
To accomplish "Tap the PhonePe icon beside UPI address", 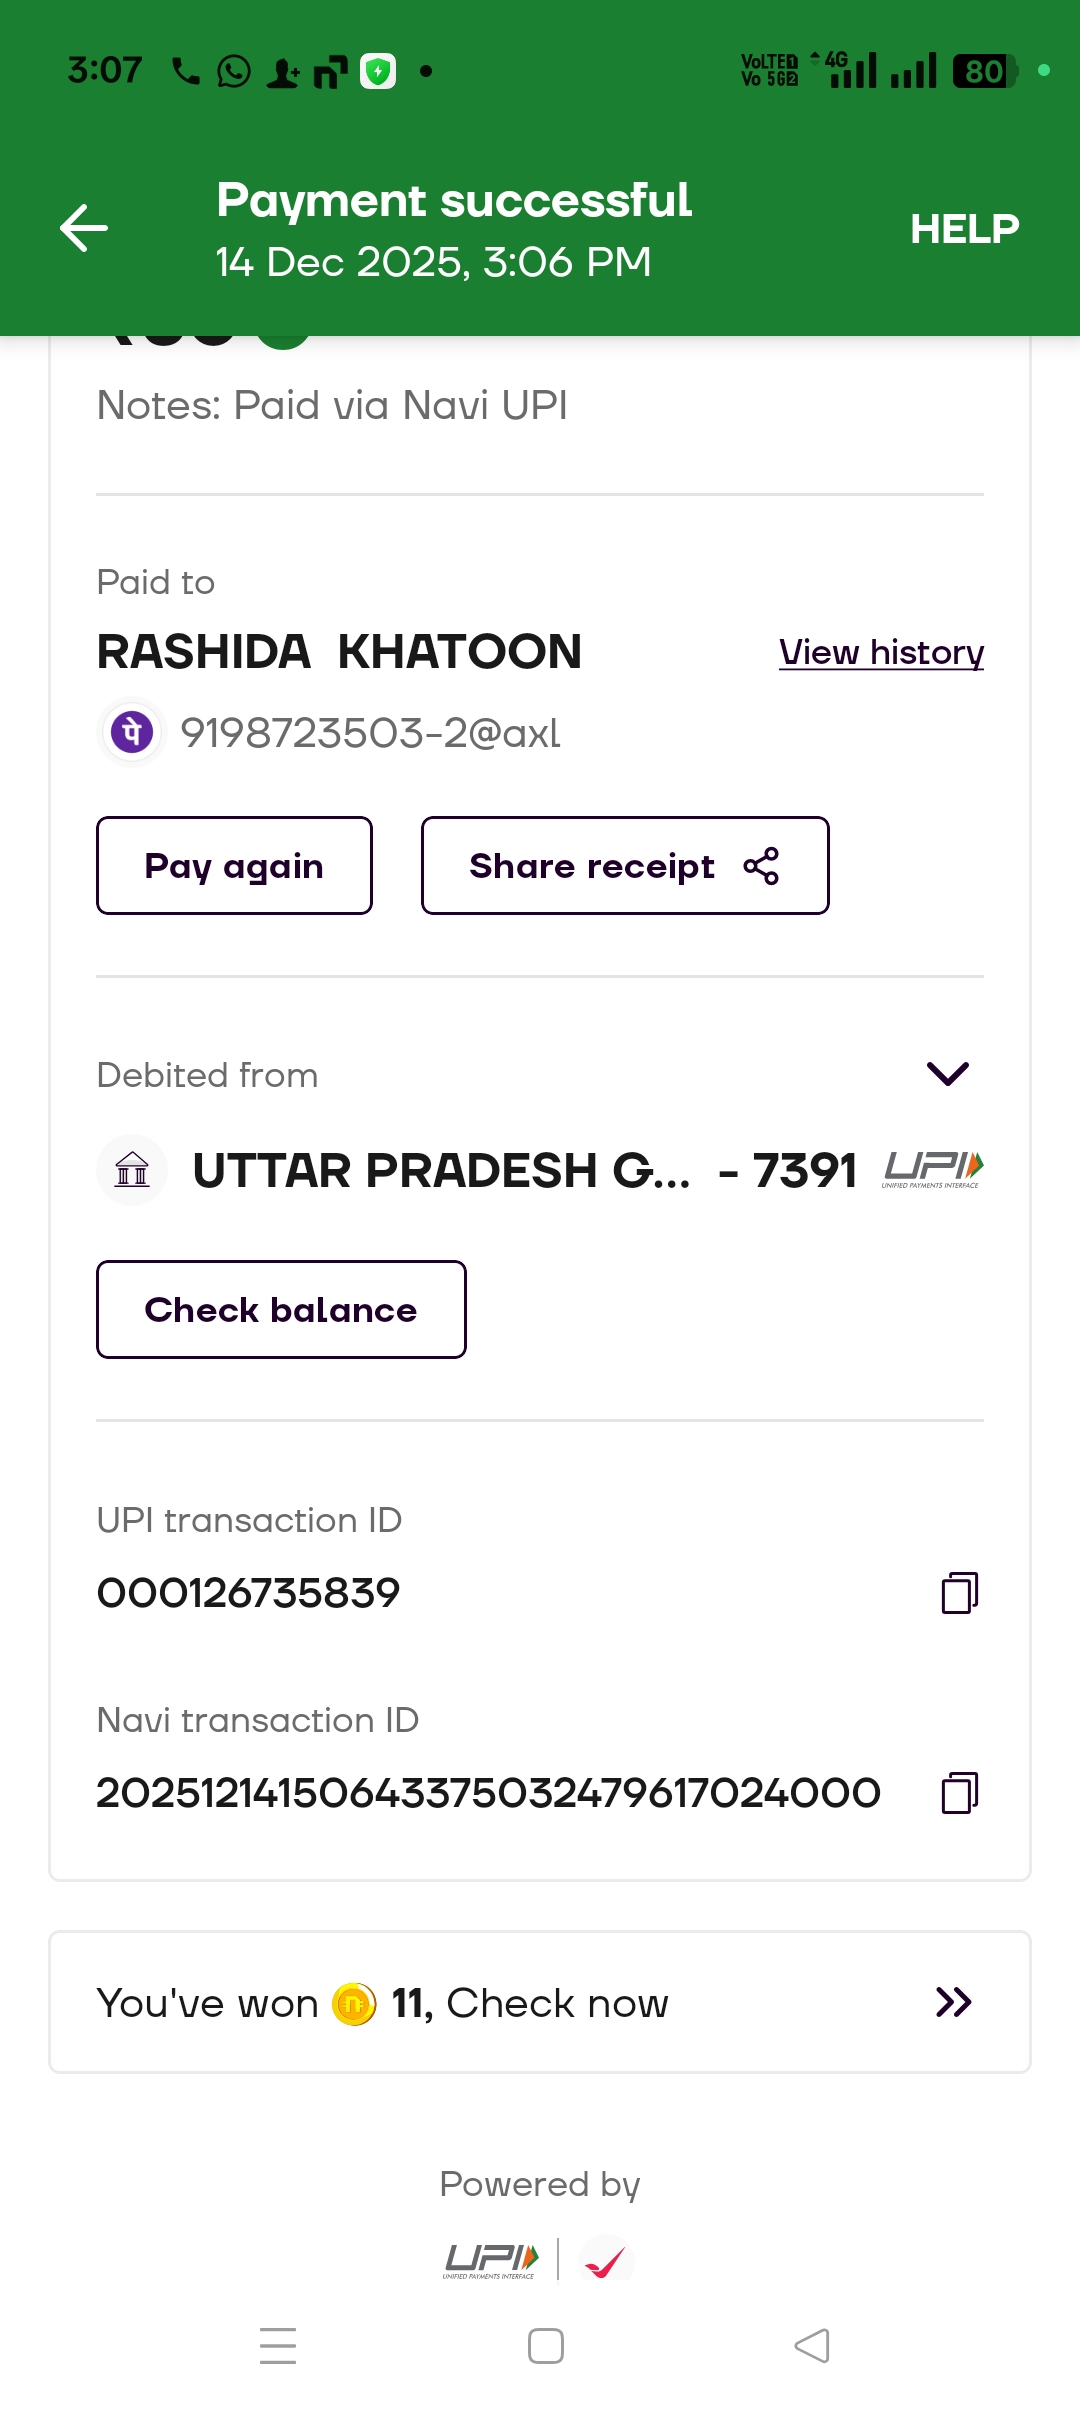I will 132,732.
